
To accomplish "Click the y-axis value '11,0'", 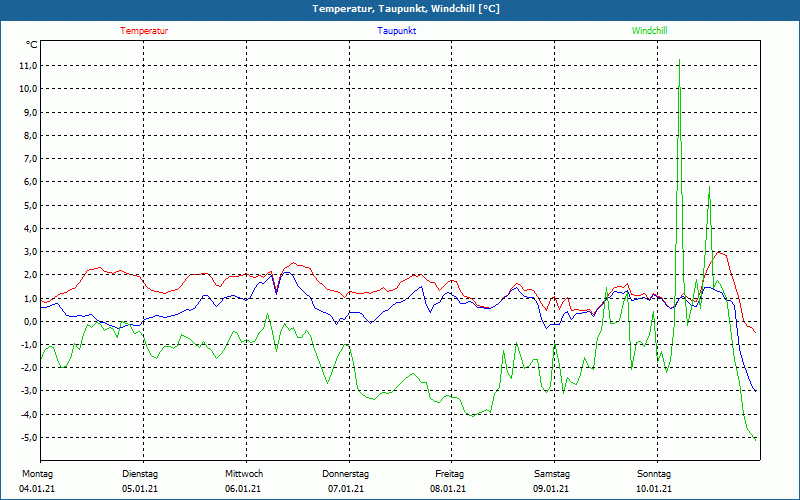I will tap(27, 65).
